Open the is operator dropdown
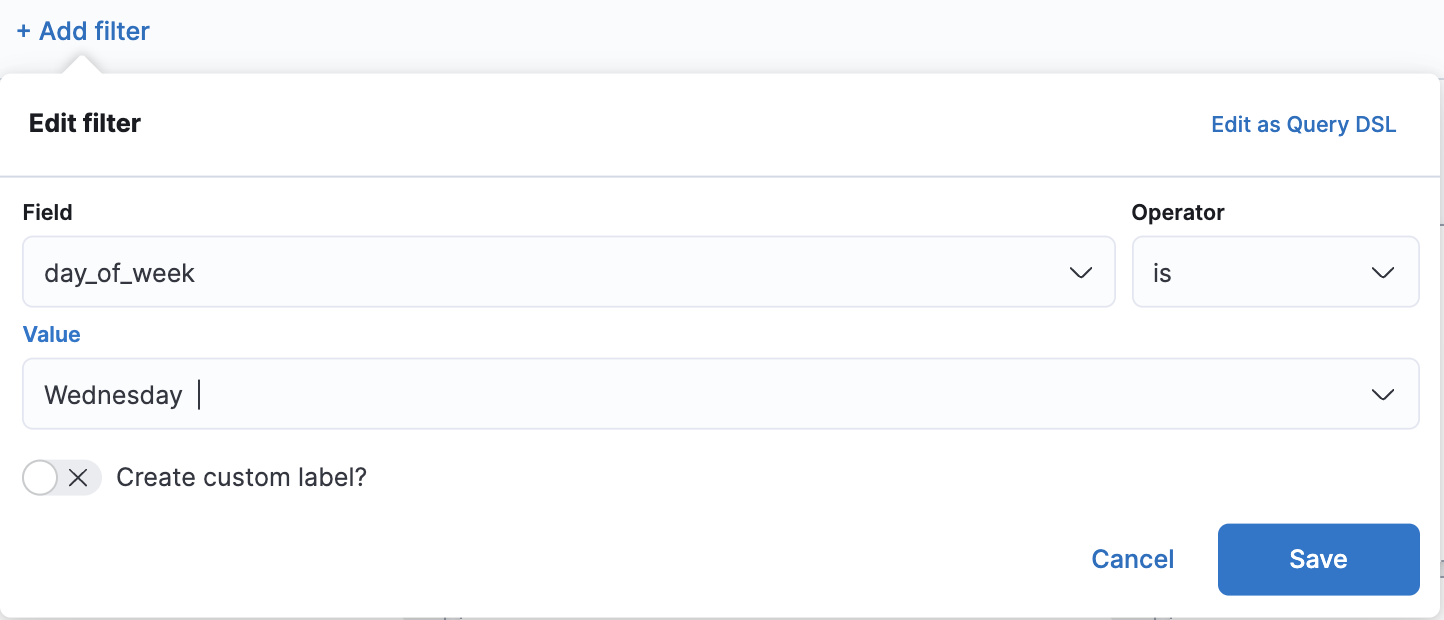Viewport: 1444px width, 620px height. (1275, 271)
